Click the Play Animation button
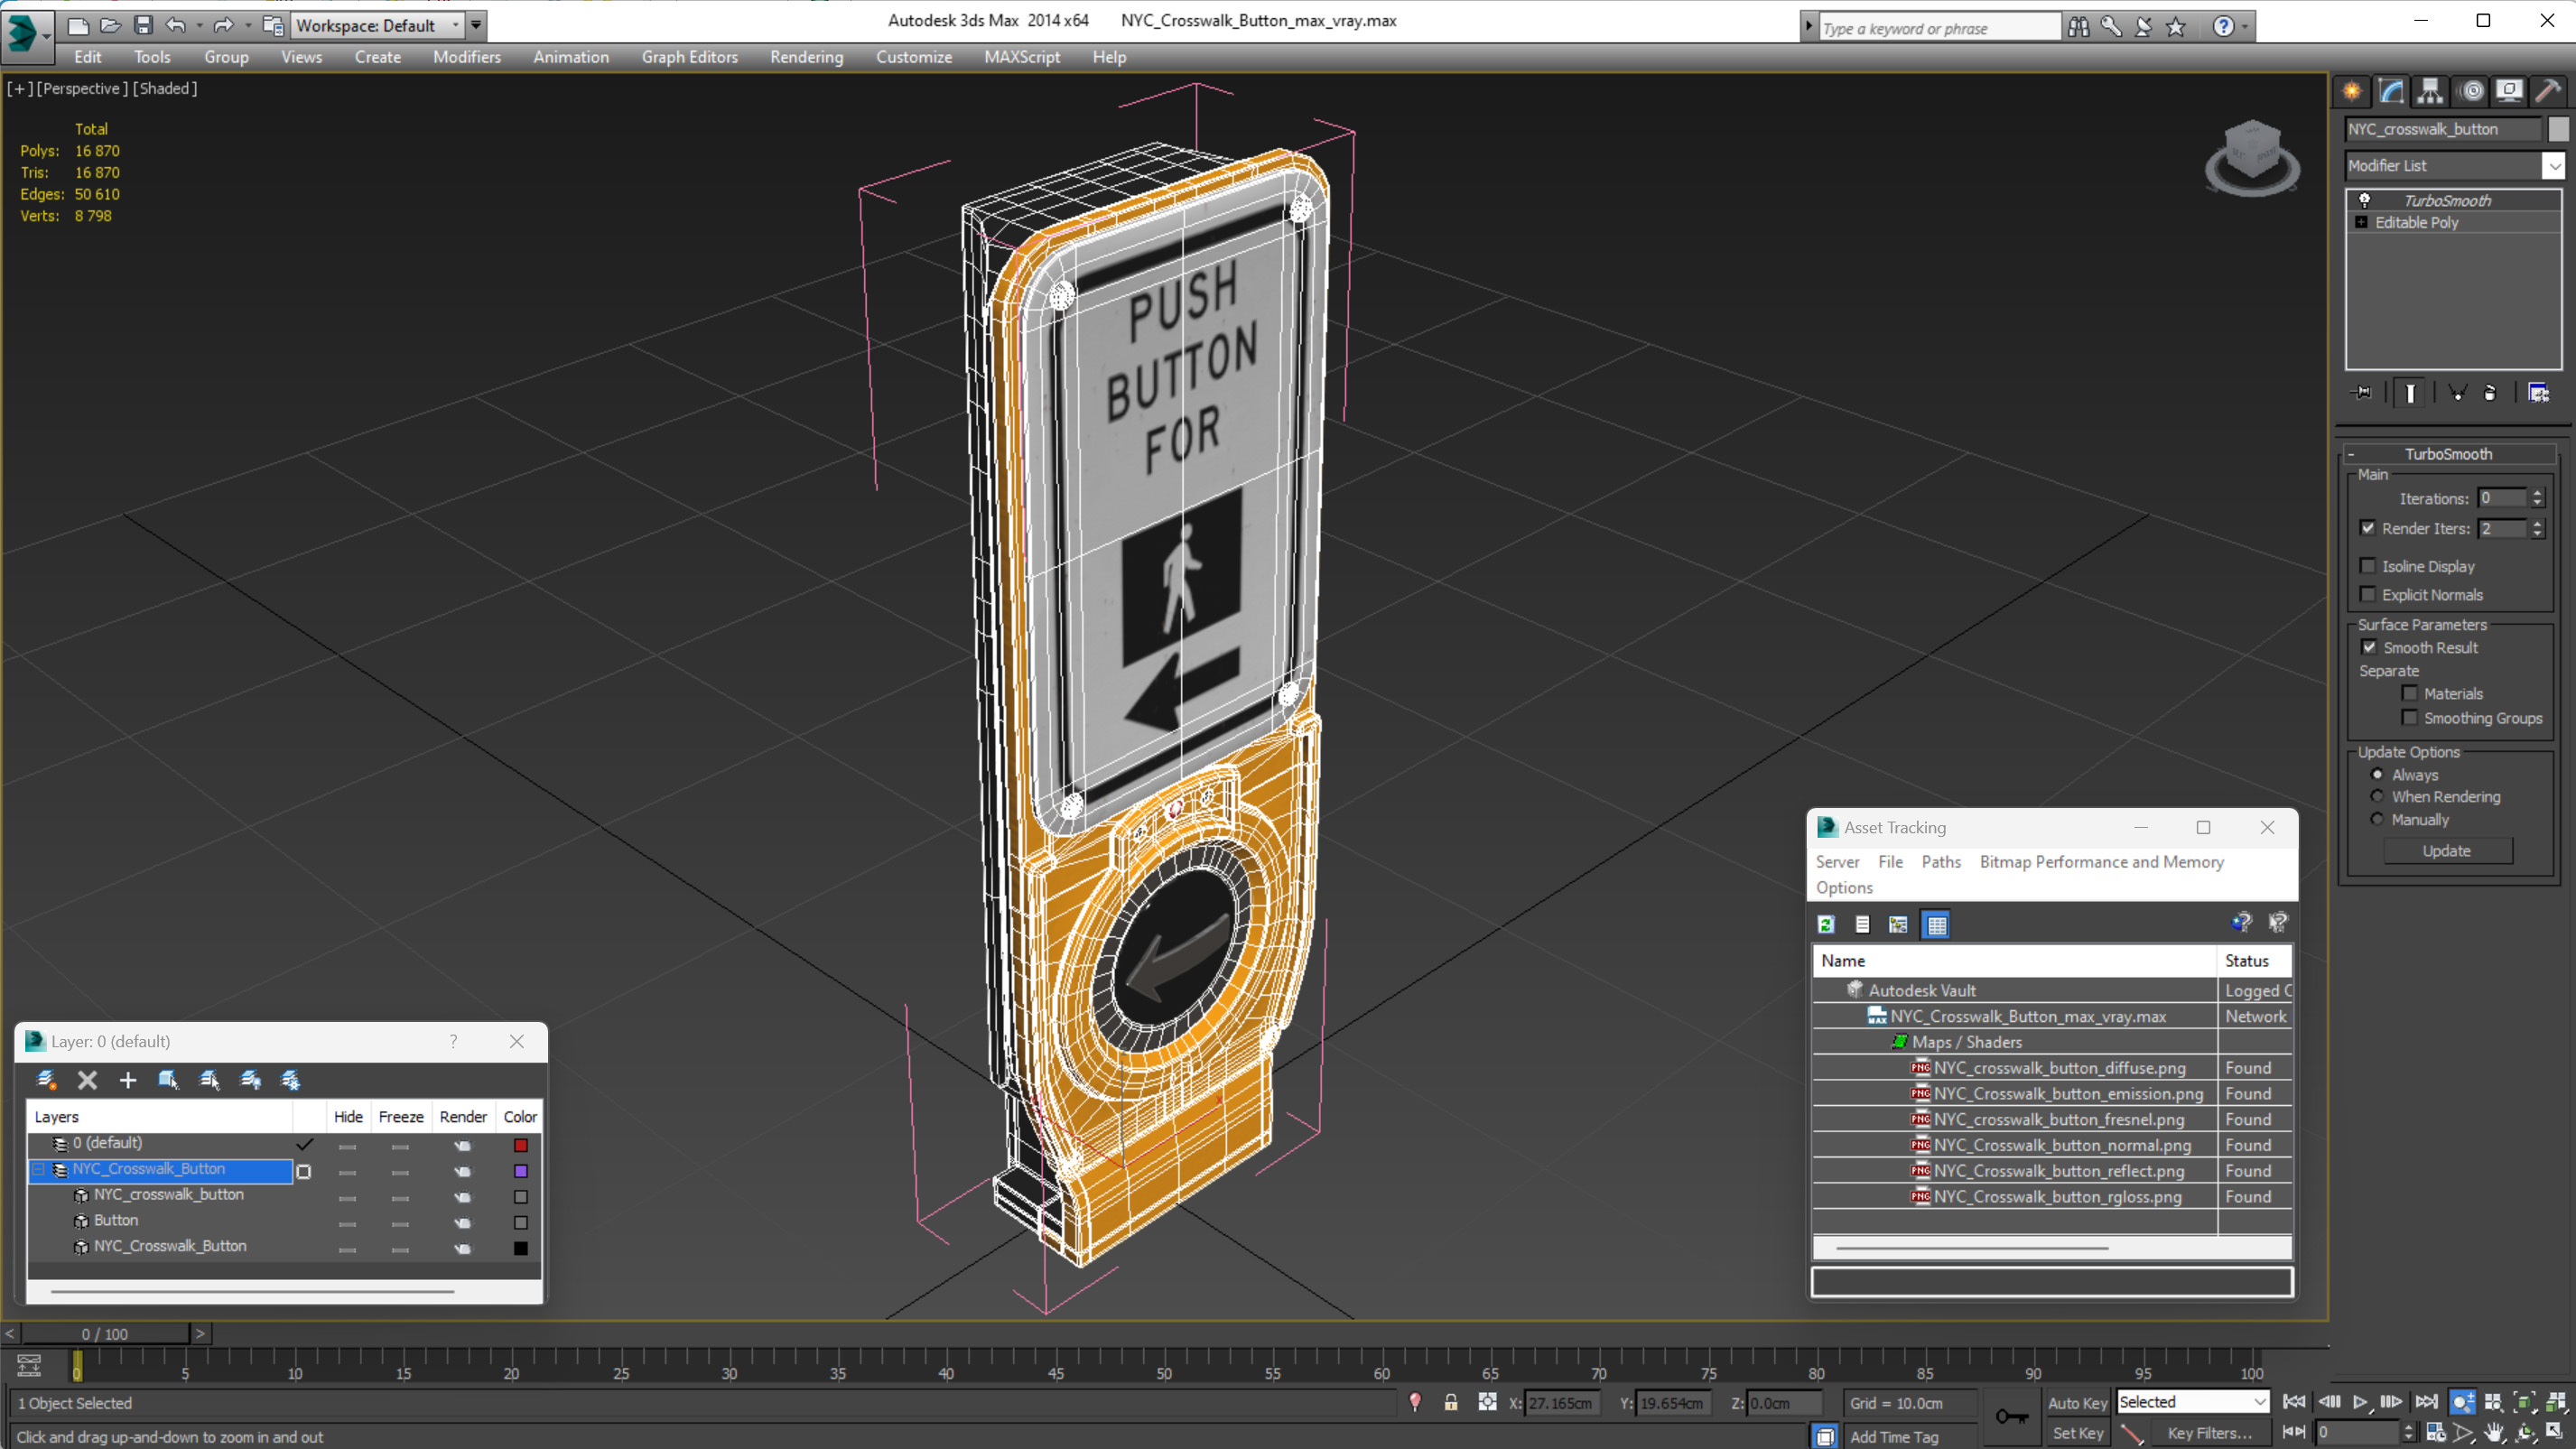Viewport: 2576px width, 1449px height. click(2361, 1402)
